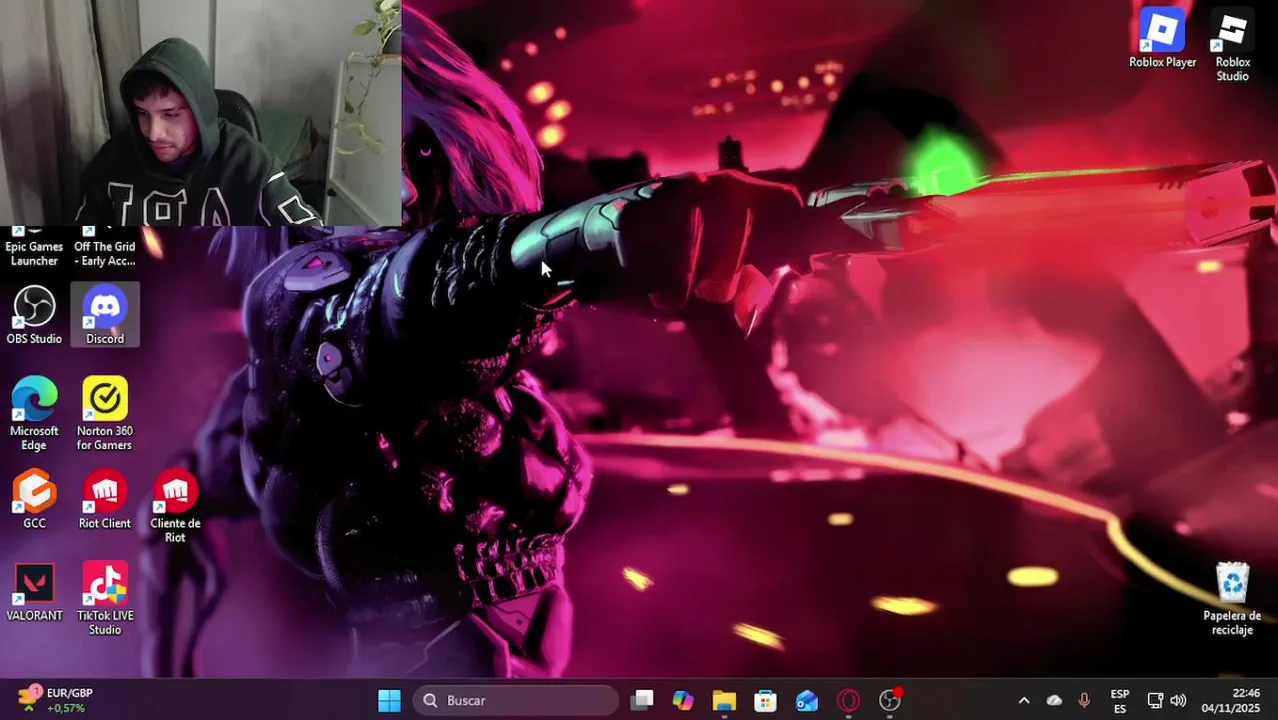Select the VALORANT desktop icon
The width and height of the screenshot is (1278, 720).
(34, 592)
